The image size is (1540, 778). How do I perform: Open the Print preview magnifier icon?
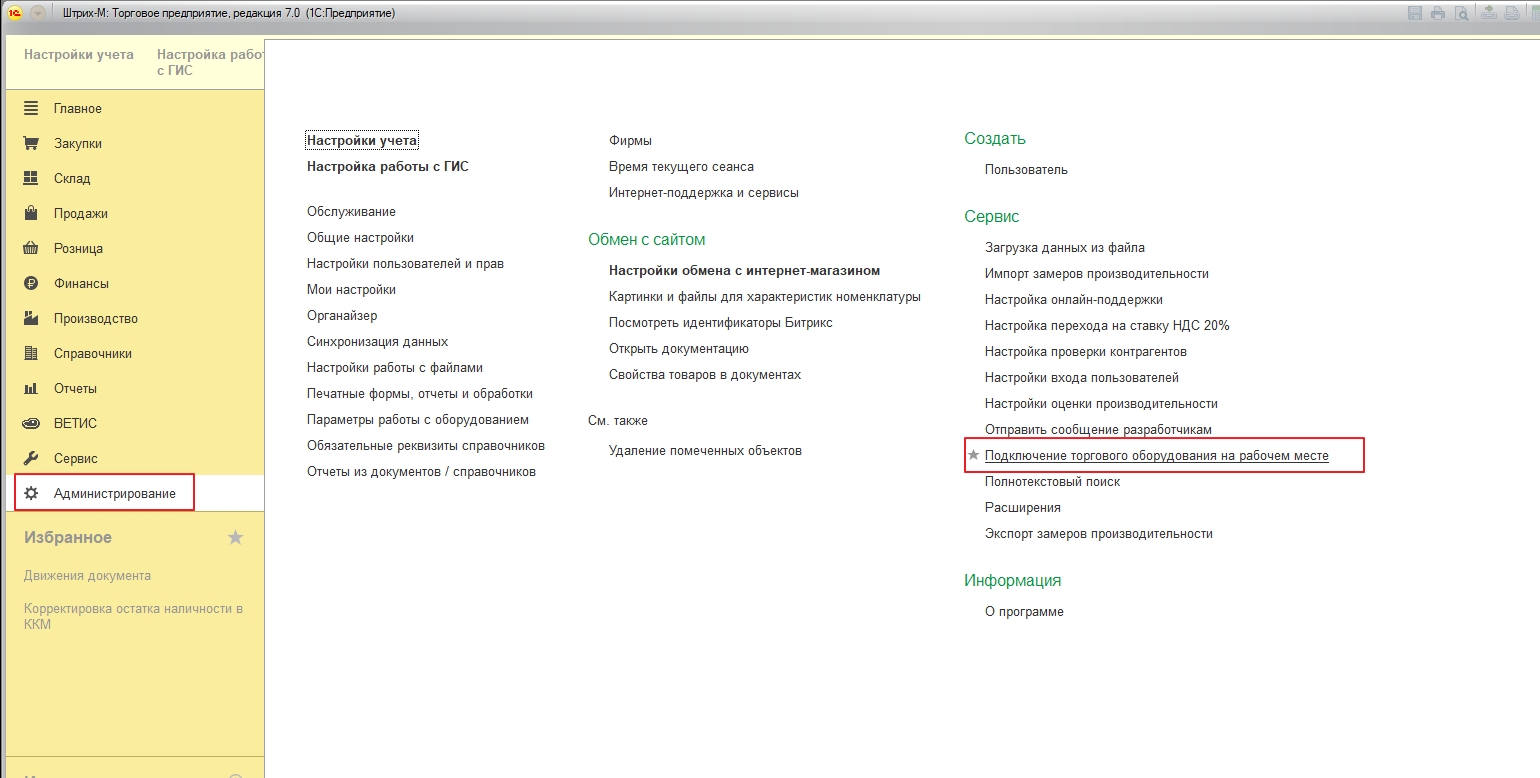pyautogui.click(x=1462, y=13)
